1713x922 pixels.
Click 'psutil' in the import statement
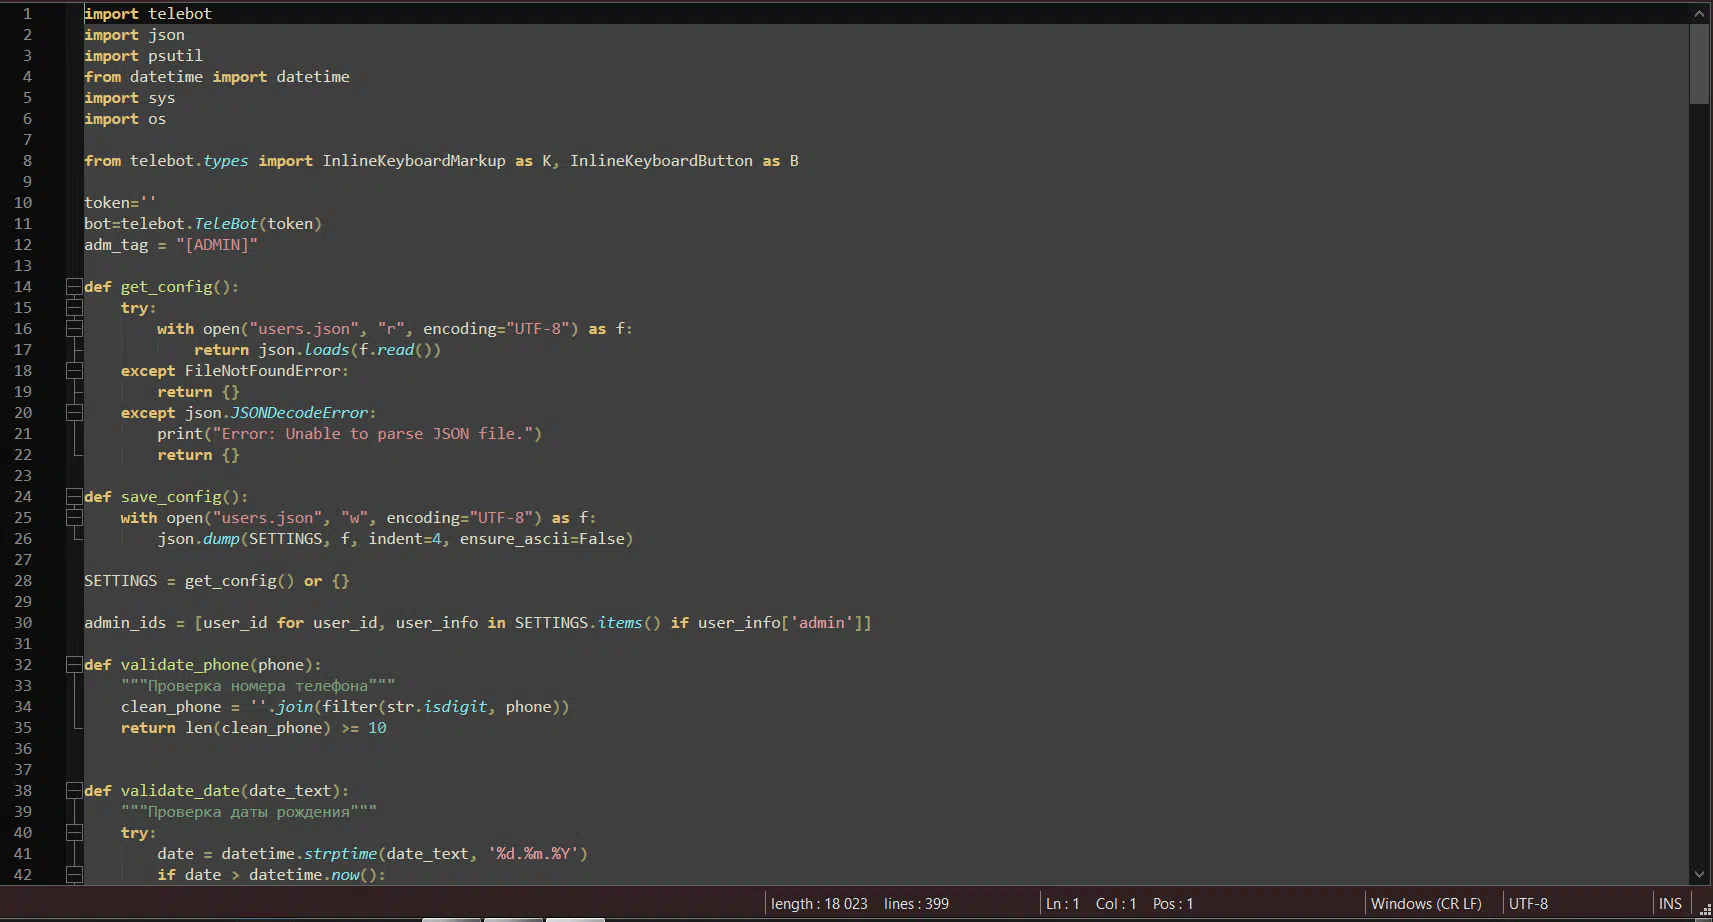click(x=175, y=56)
